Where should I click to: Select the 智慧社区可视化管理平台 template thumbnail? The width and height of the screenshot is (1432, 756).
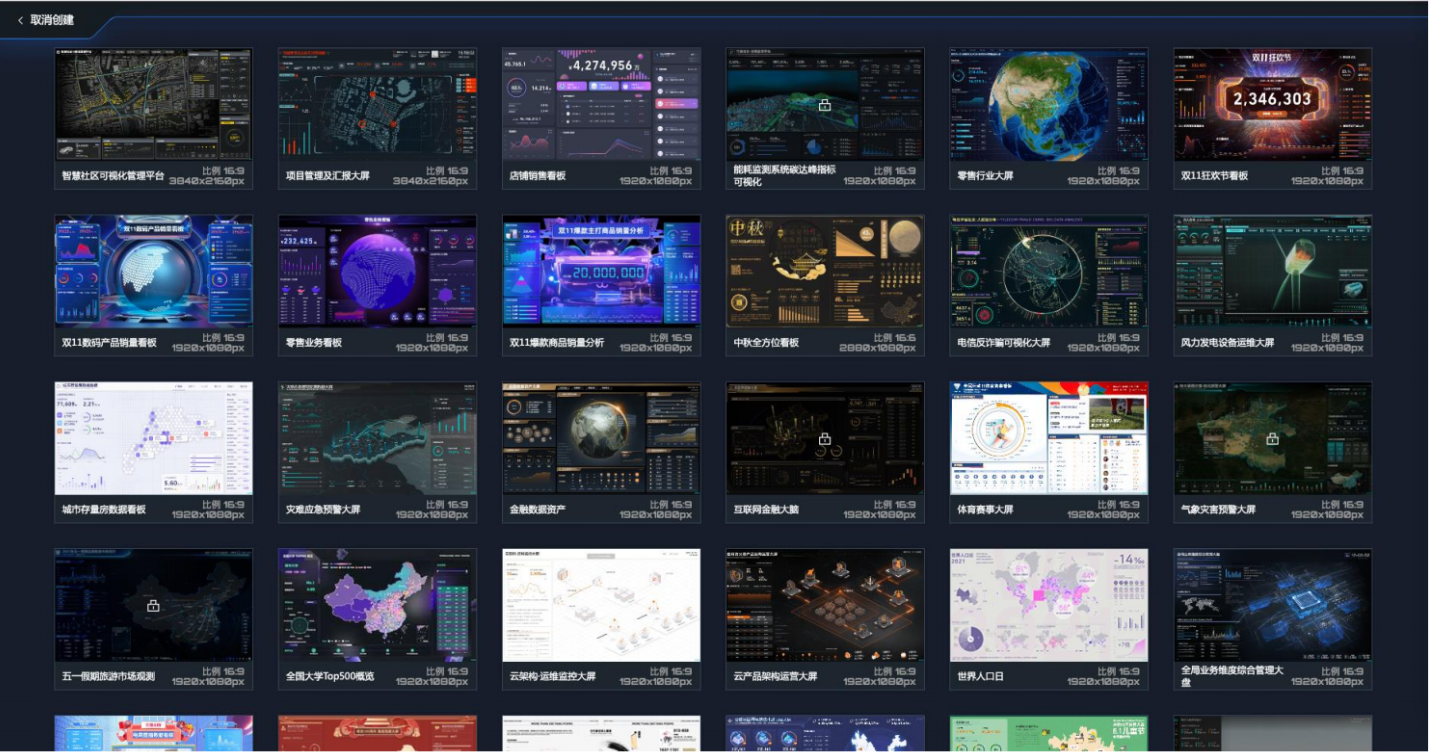point(153,104)
